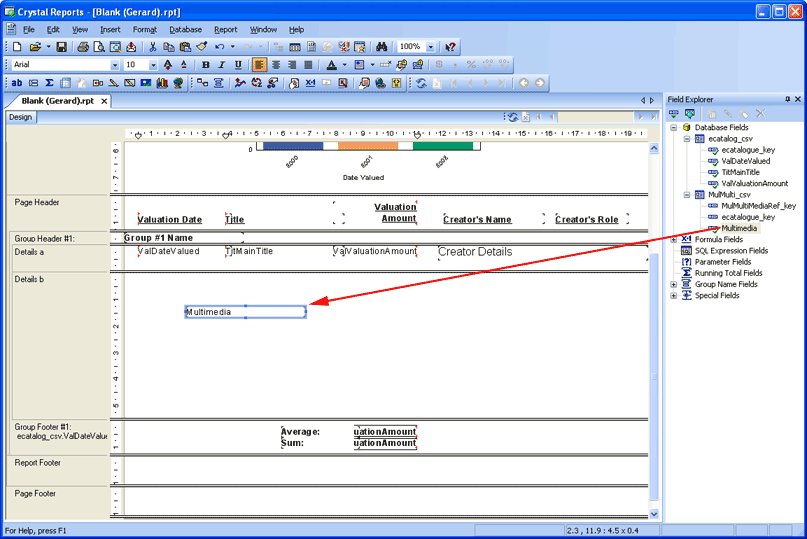Screen dimensions: 807x539
Task: Toggle Underline formatting
Action: (238, 65)
